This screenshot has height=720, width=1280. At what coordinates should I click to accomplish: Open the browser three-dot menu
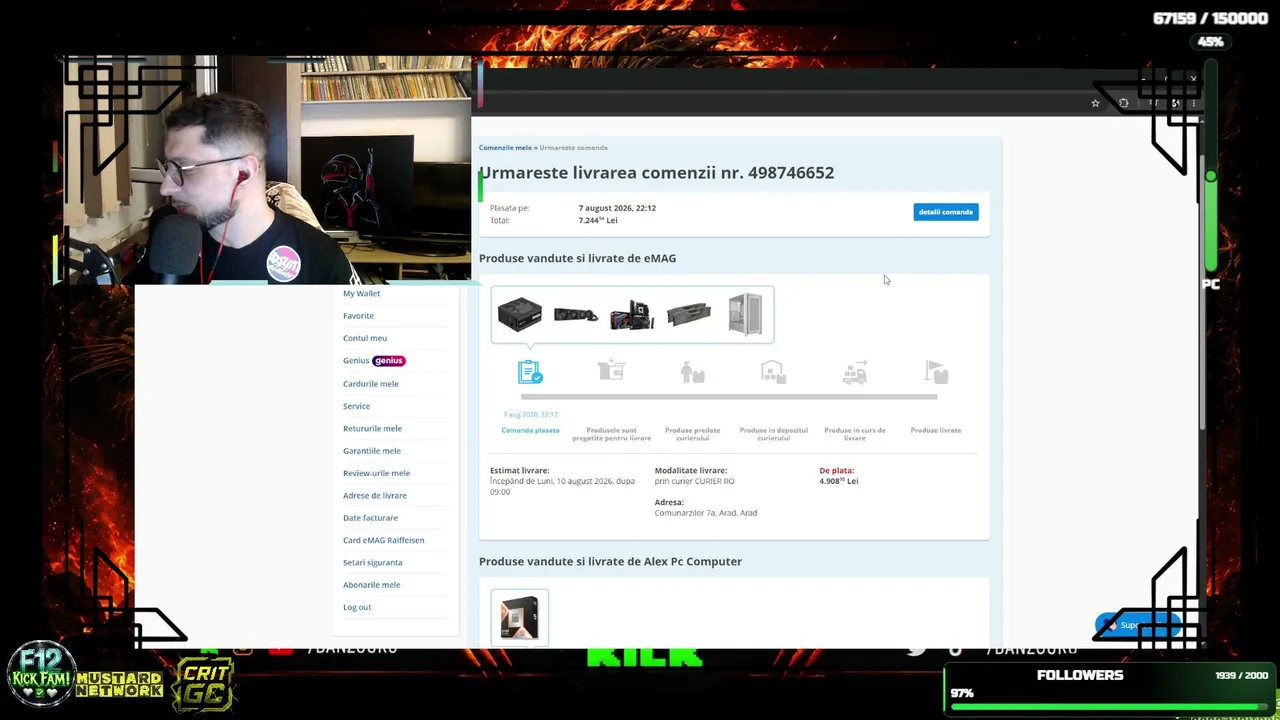tap(1193, 103)
